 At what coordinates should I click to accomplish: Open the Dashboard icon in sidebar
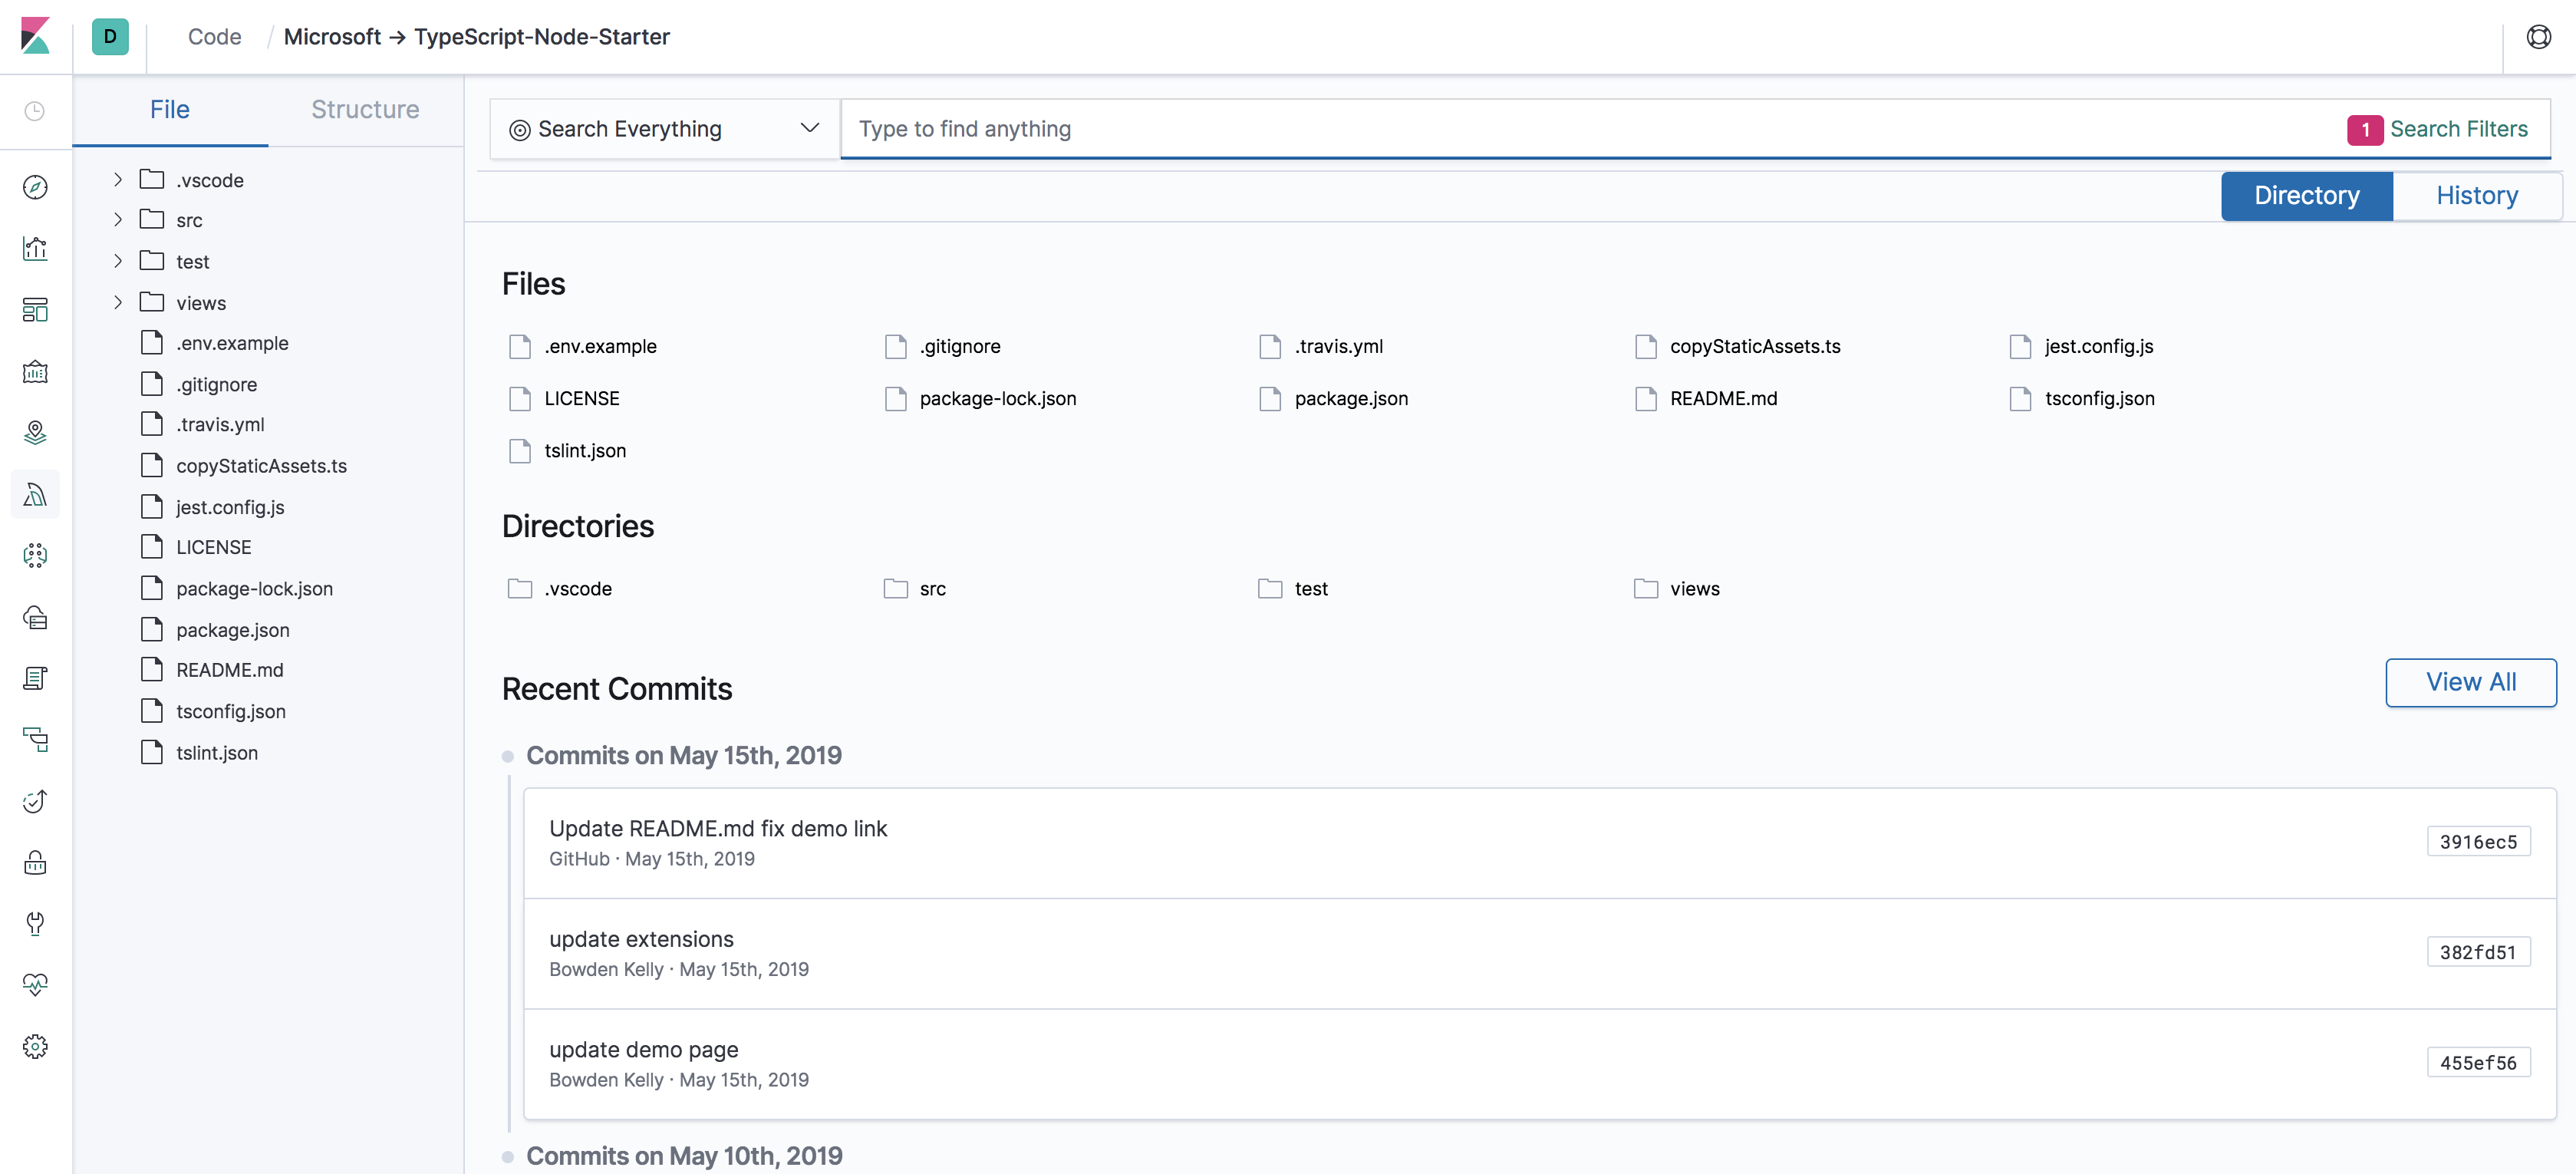[x=35, y=310]
